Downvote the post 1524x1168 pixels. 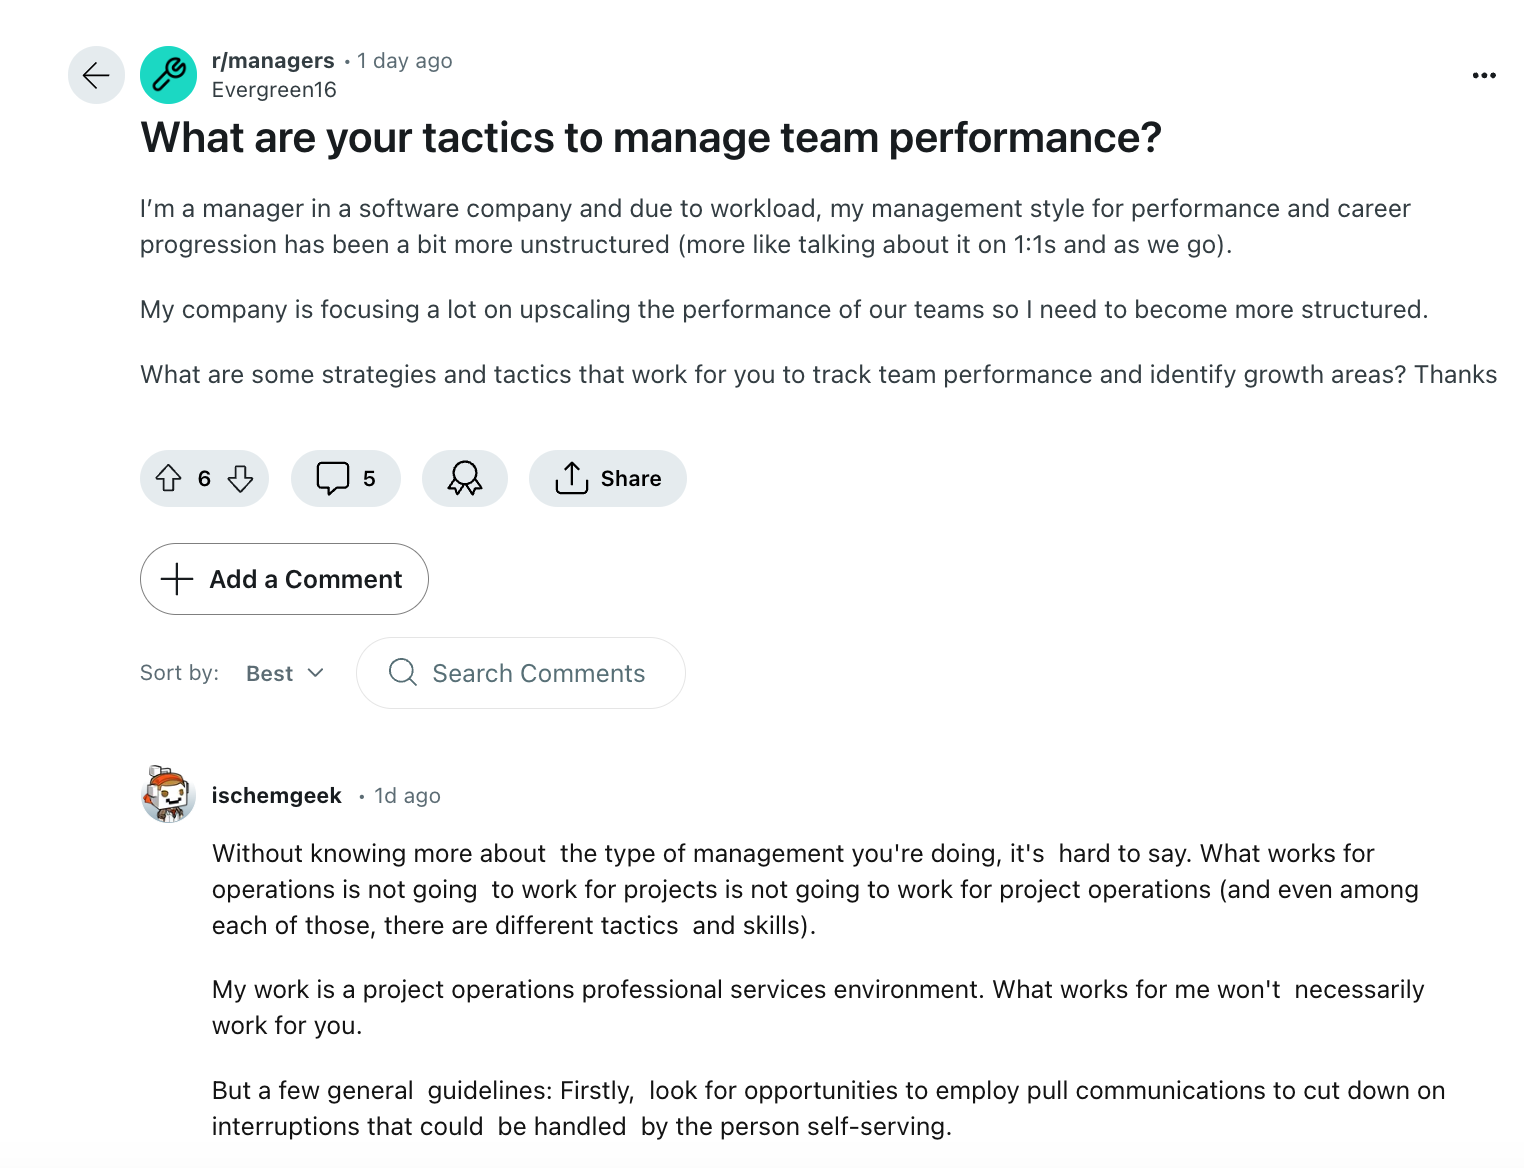pyautogui.click(x=239, y=478)
